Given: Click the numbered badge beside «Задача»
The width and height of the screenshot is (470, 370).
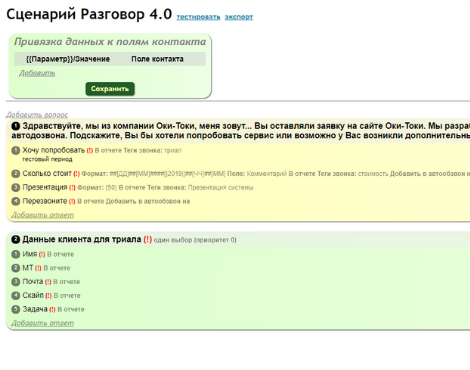Looking at the screenshot, I should click(16, 309).
